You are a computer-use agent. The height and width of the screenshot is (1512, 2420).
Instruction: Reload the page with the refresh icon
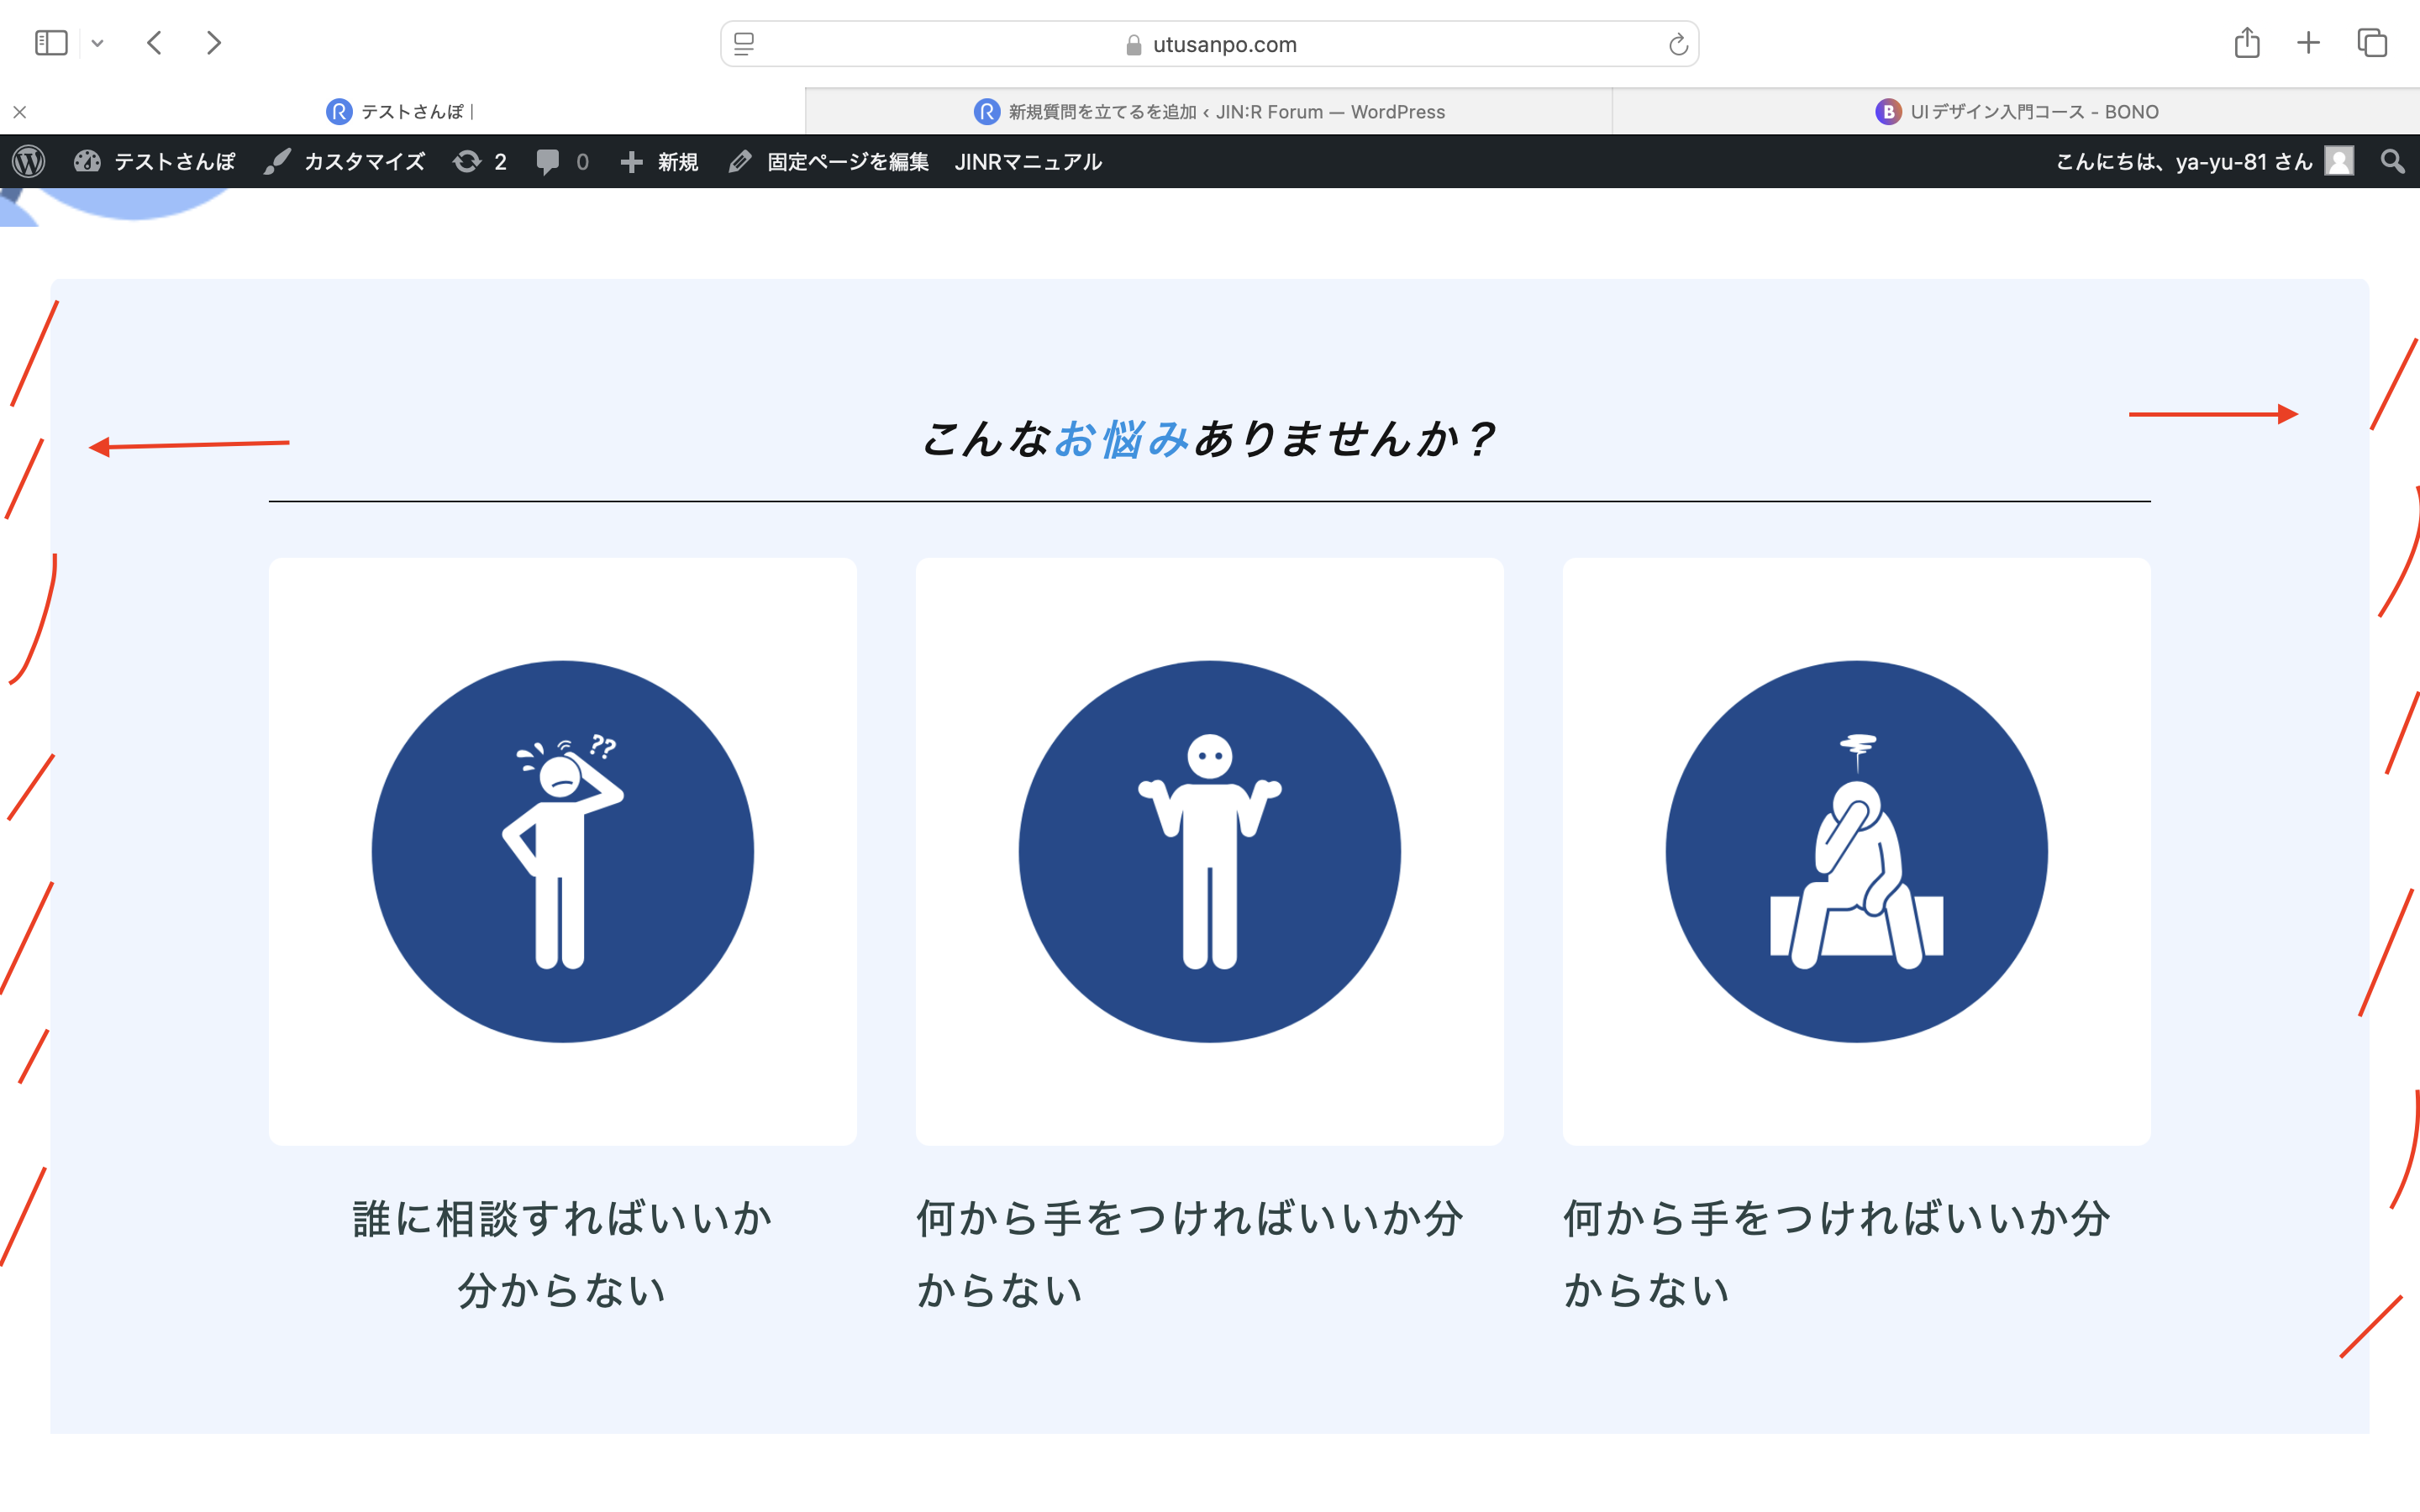[x=1677, y=44]
